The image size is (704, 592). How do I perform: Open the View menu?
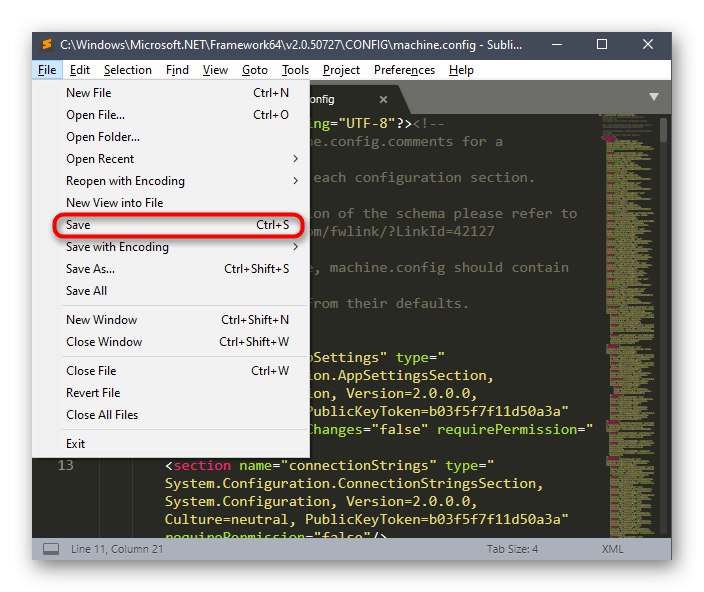point(216,70)
